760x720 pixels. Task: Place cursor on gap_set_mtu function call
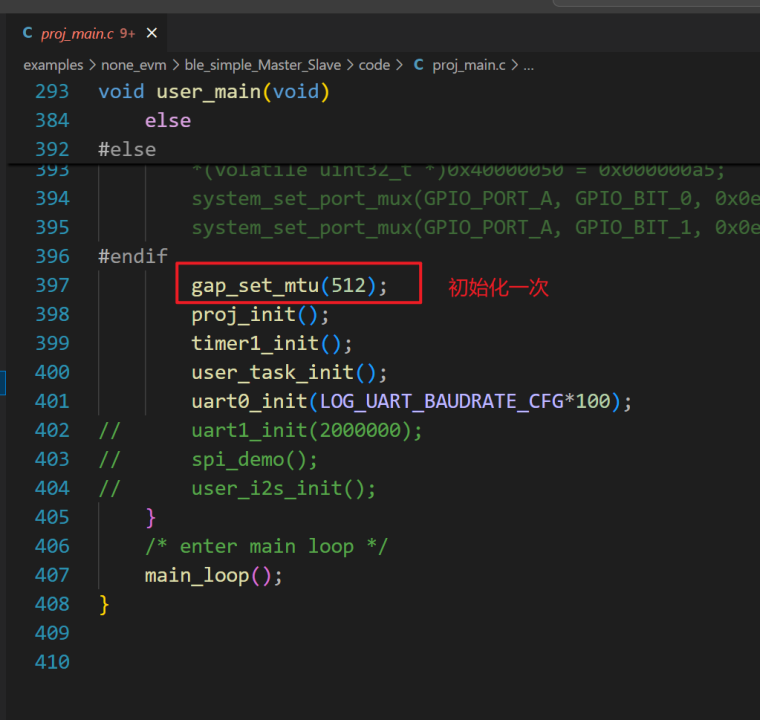[254, 286]
